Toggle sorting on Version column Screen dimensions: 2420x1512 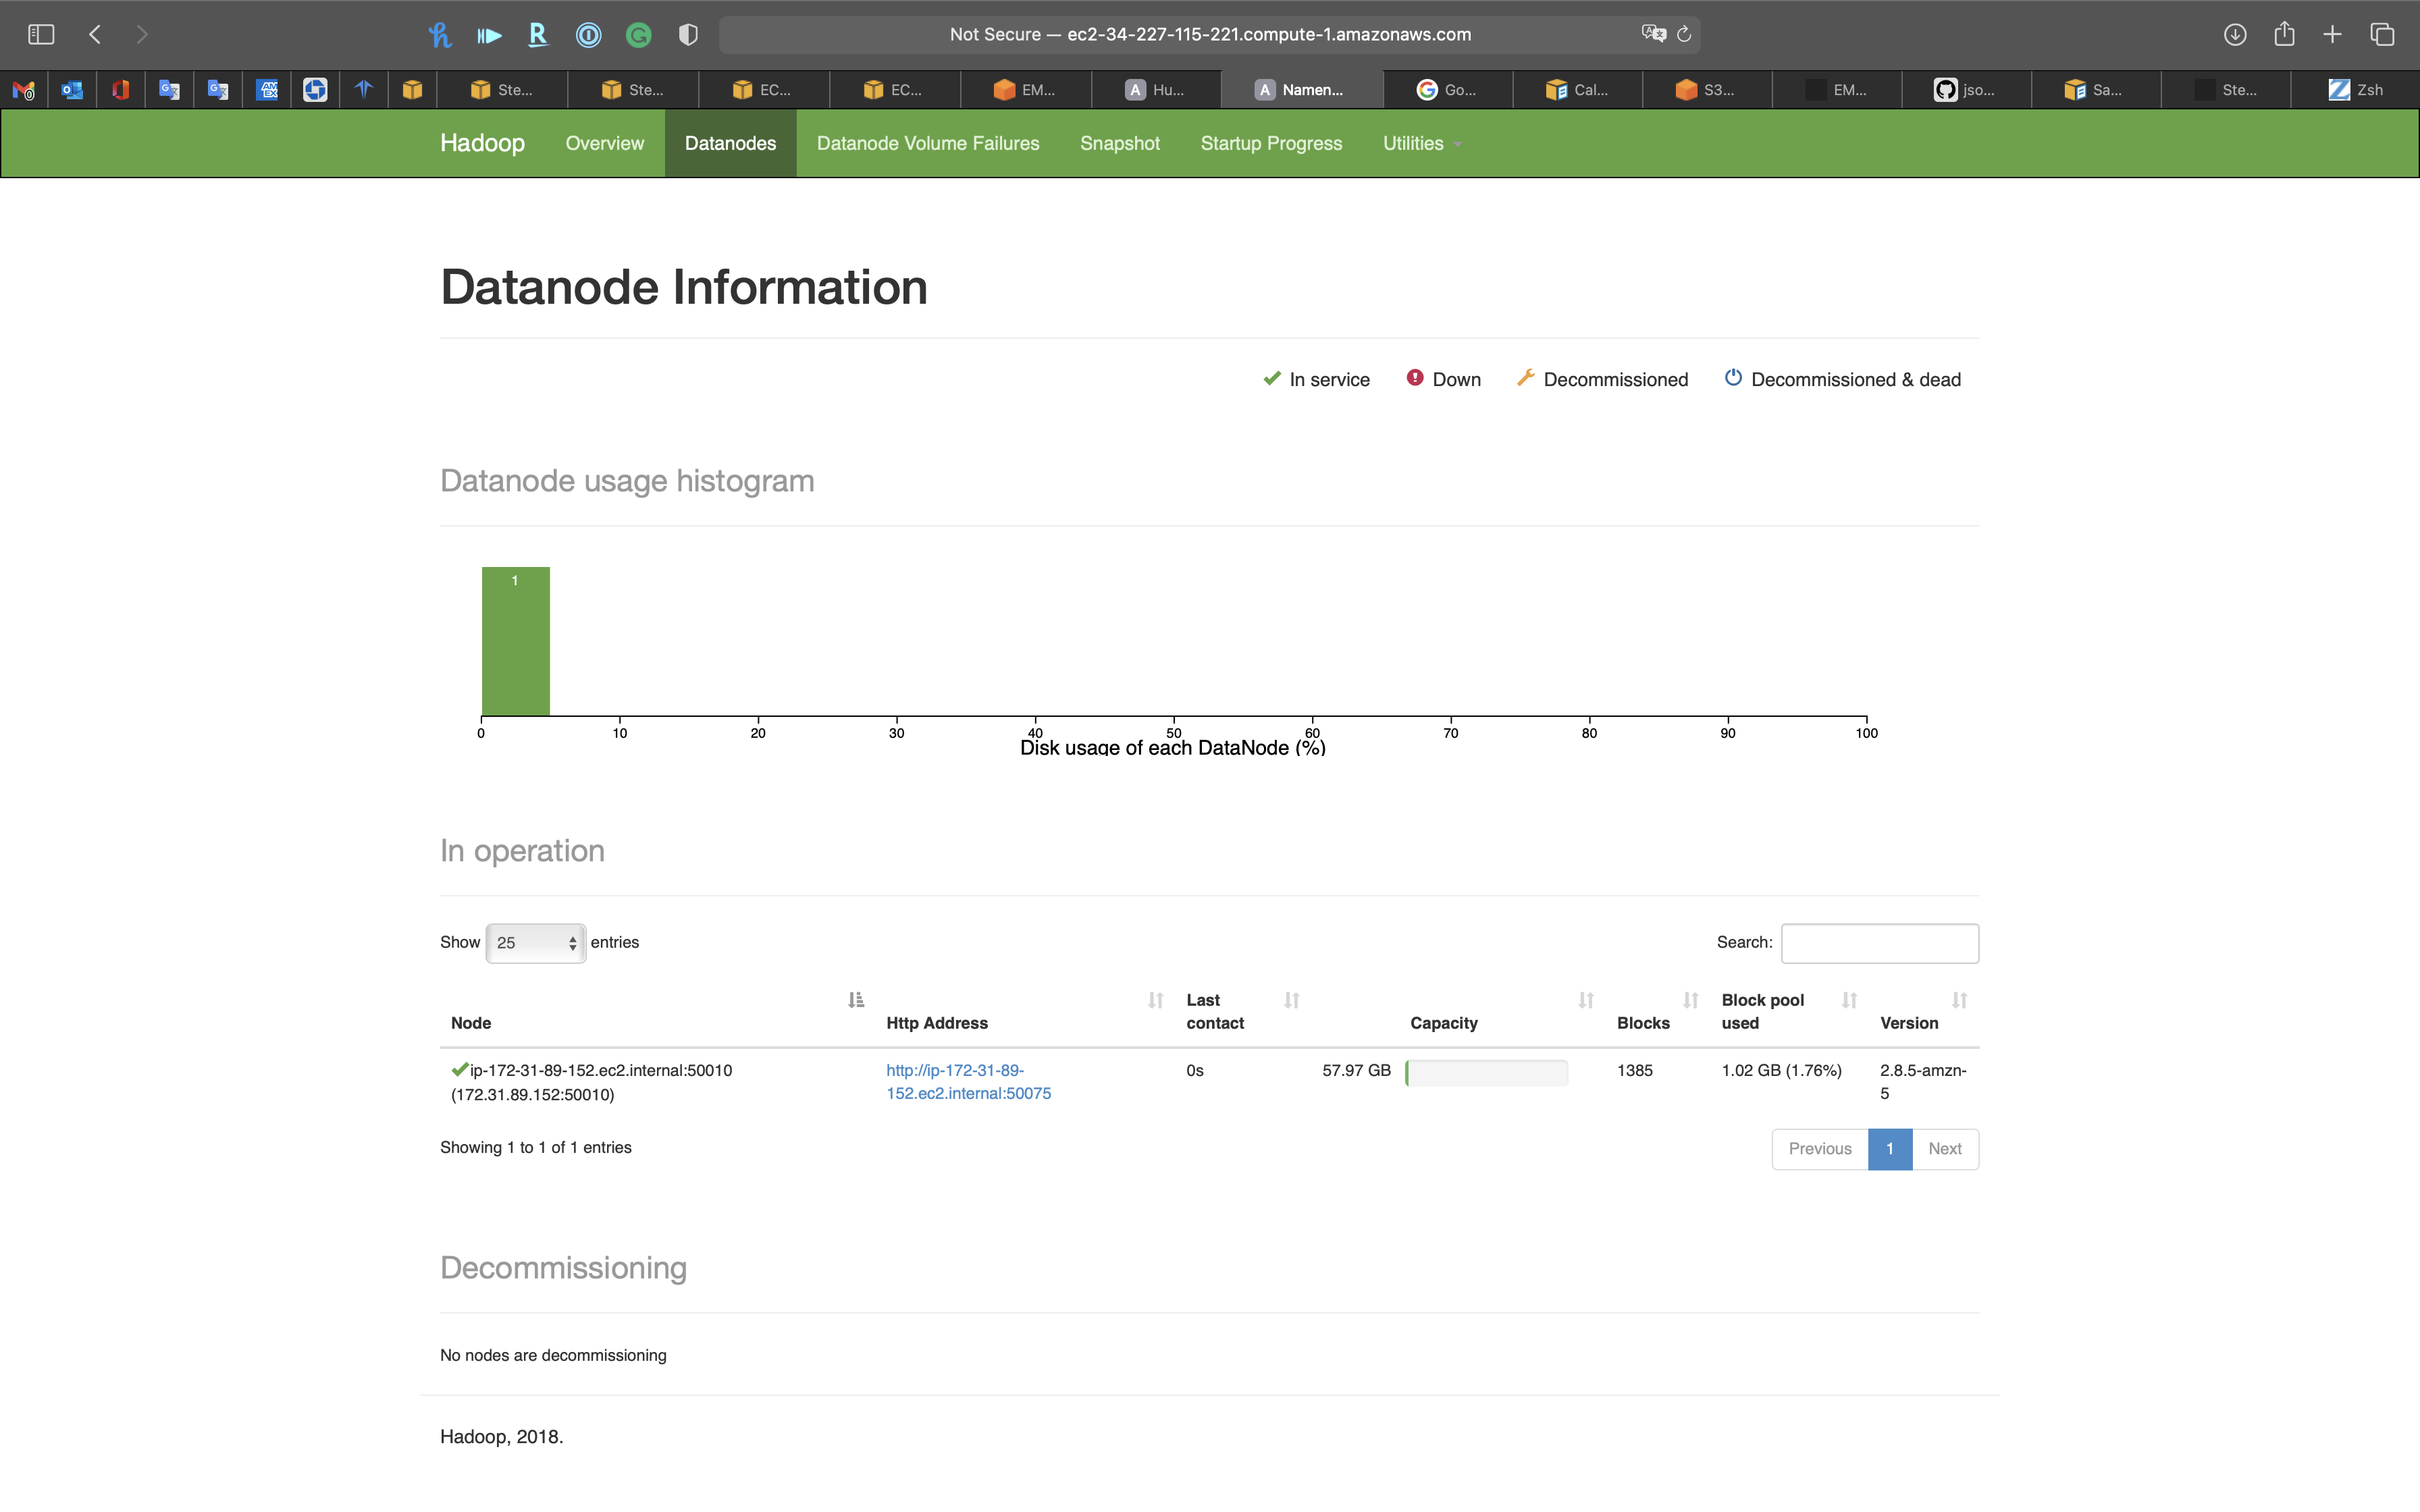1959,1000
